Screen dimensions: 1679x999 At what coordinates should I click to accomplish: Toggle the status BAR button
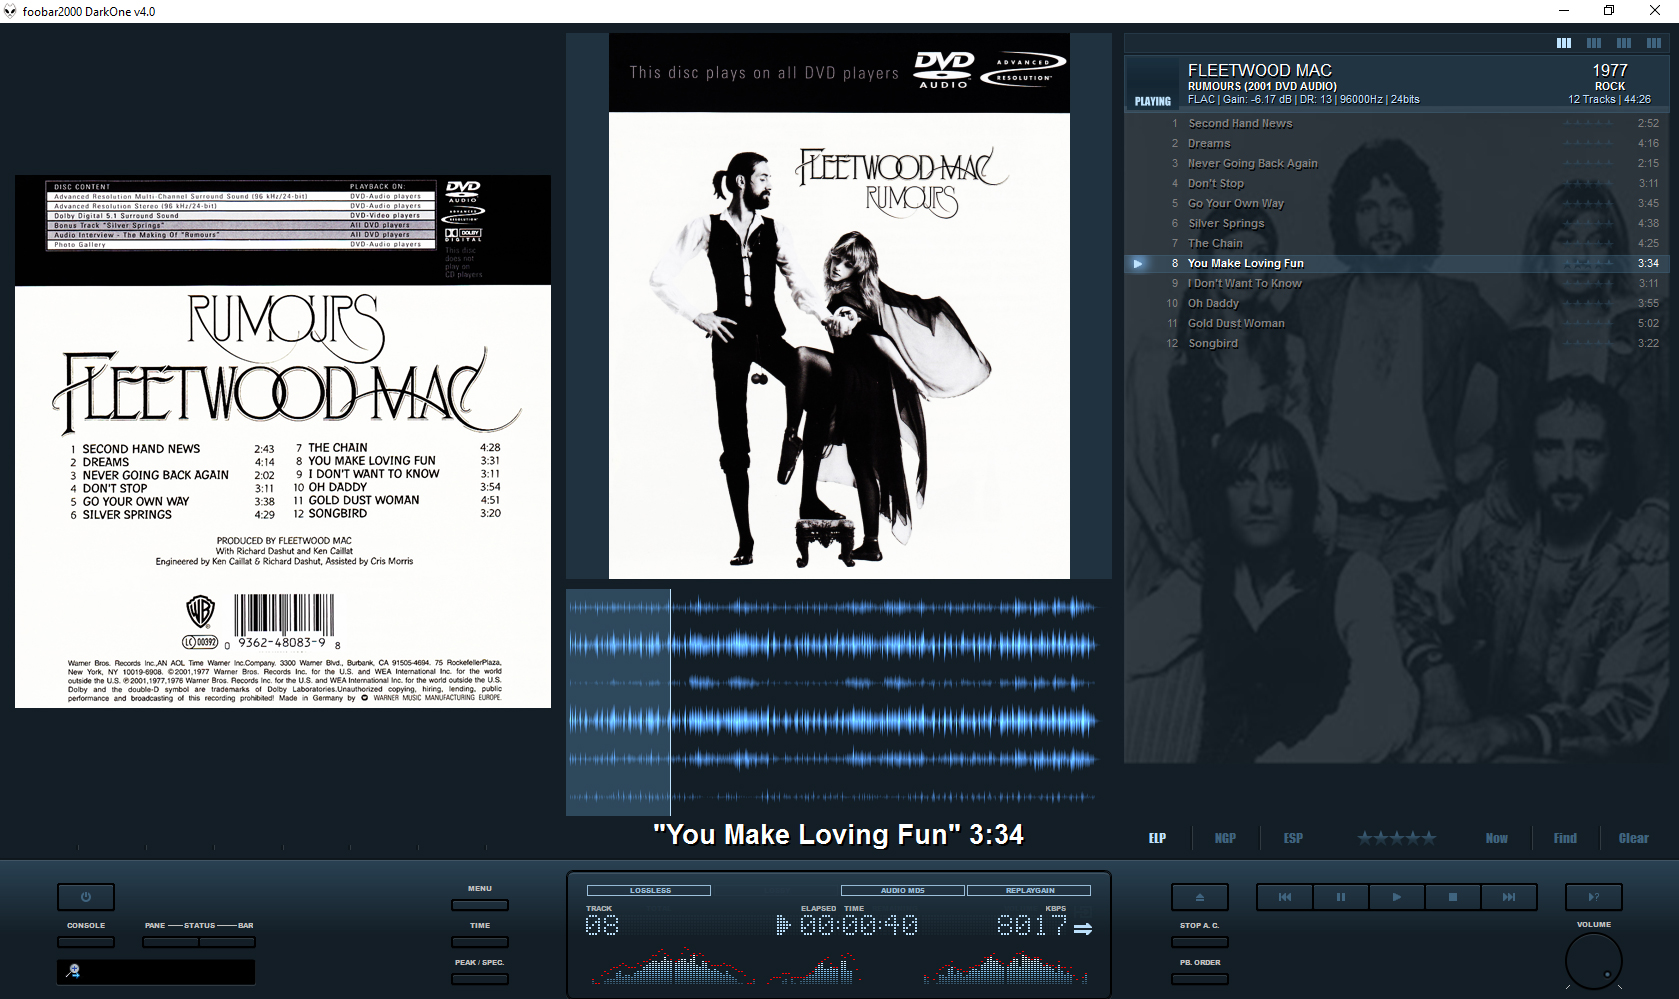coord(227,942)
